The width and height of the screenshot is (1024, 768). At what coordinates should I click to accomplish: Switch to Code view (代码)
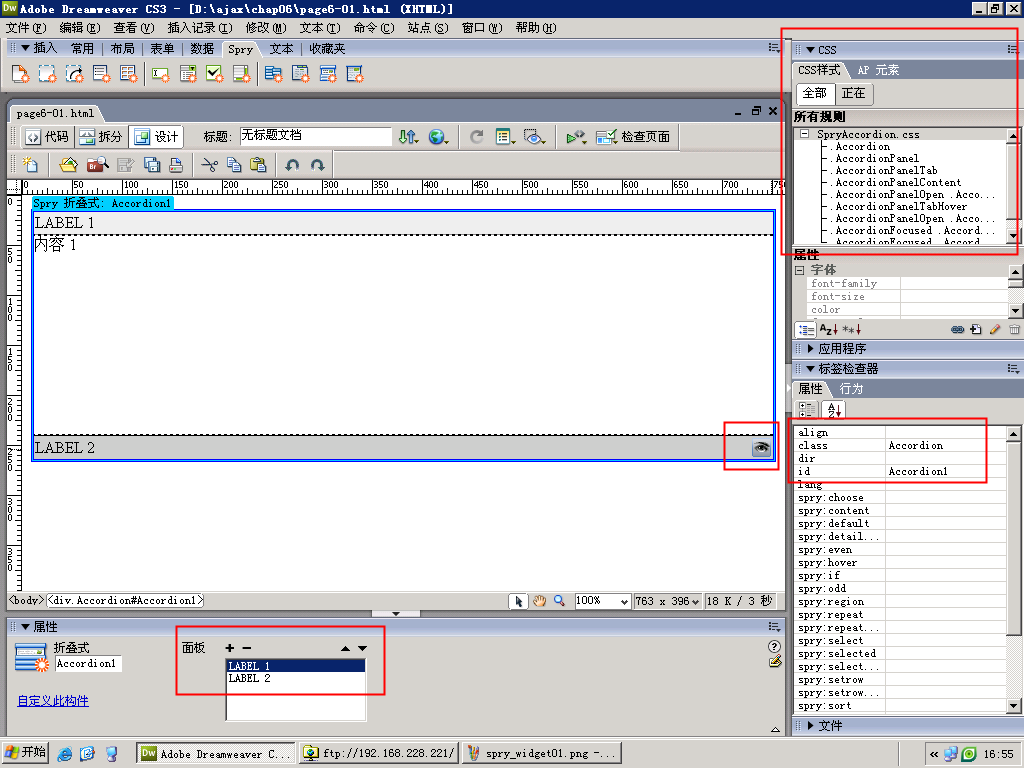pos(47,137)
